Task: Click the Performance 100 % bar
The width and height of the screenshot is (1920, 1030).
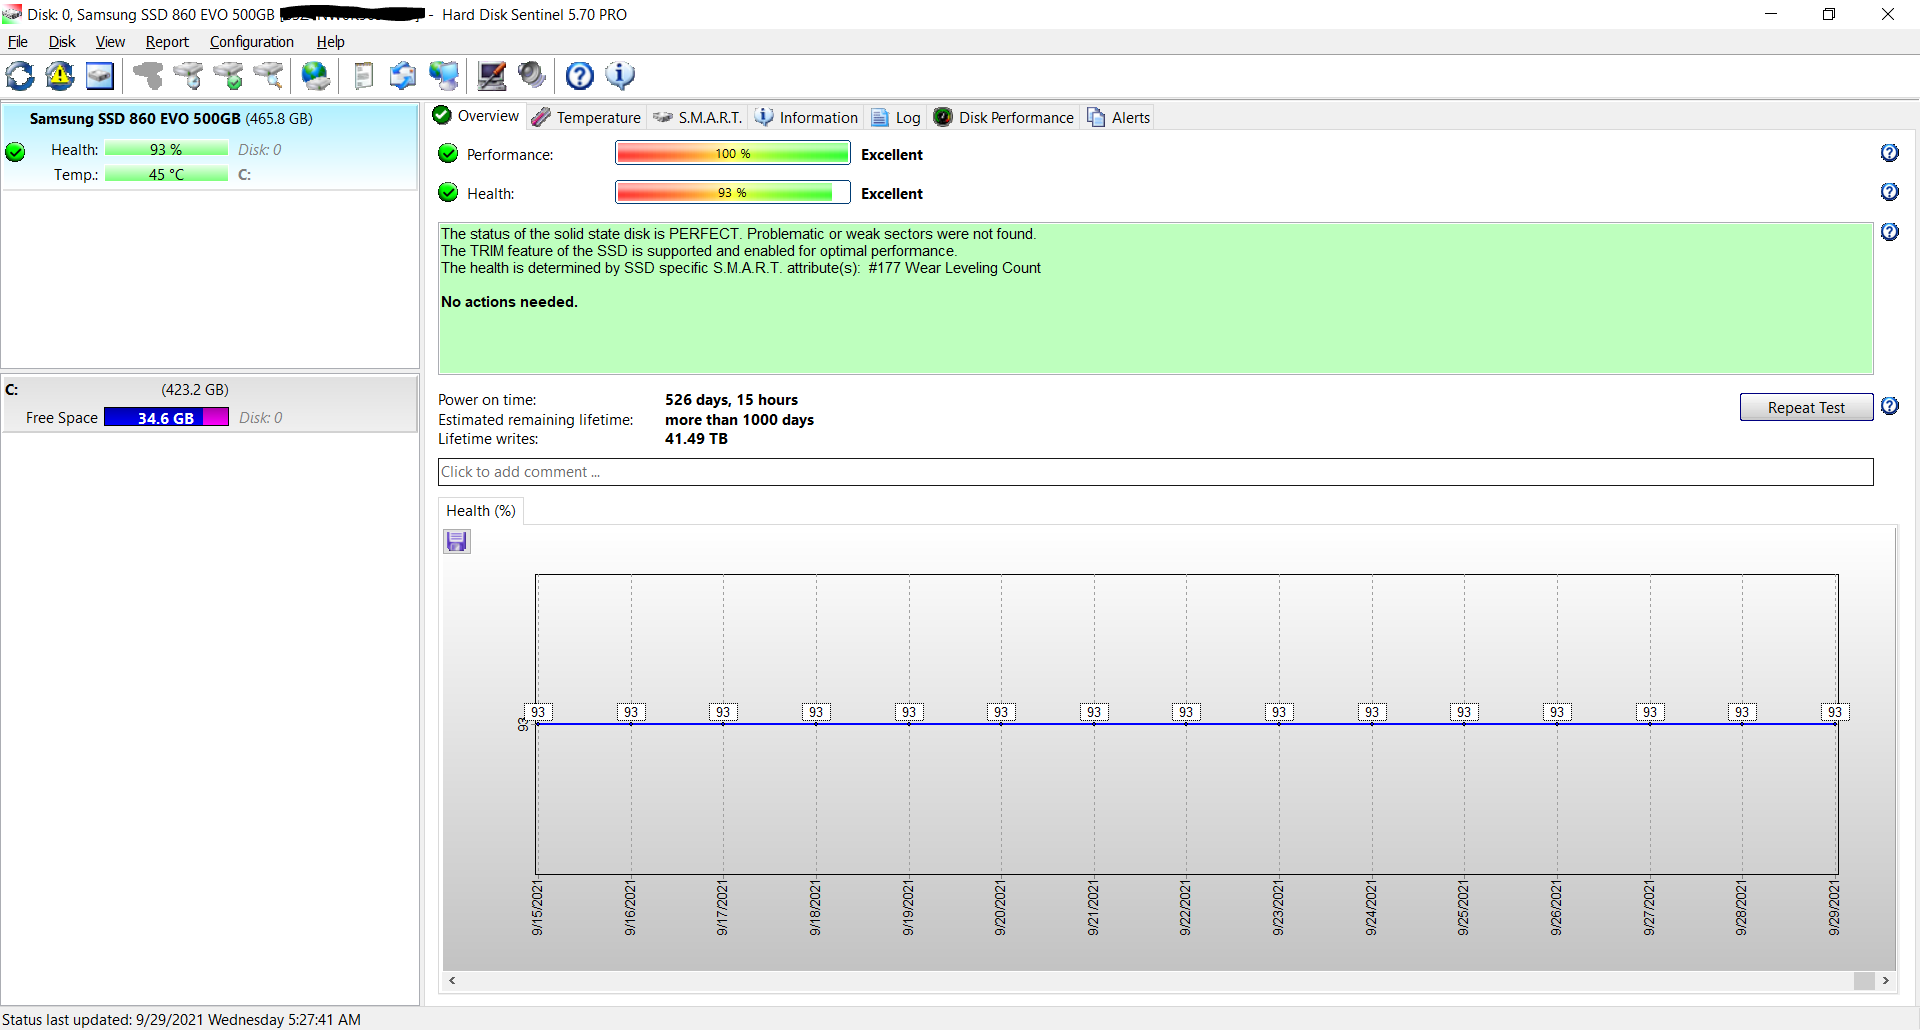Action: [x=733, y=153]
